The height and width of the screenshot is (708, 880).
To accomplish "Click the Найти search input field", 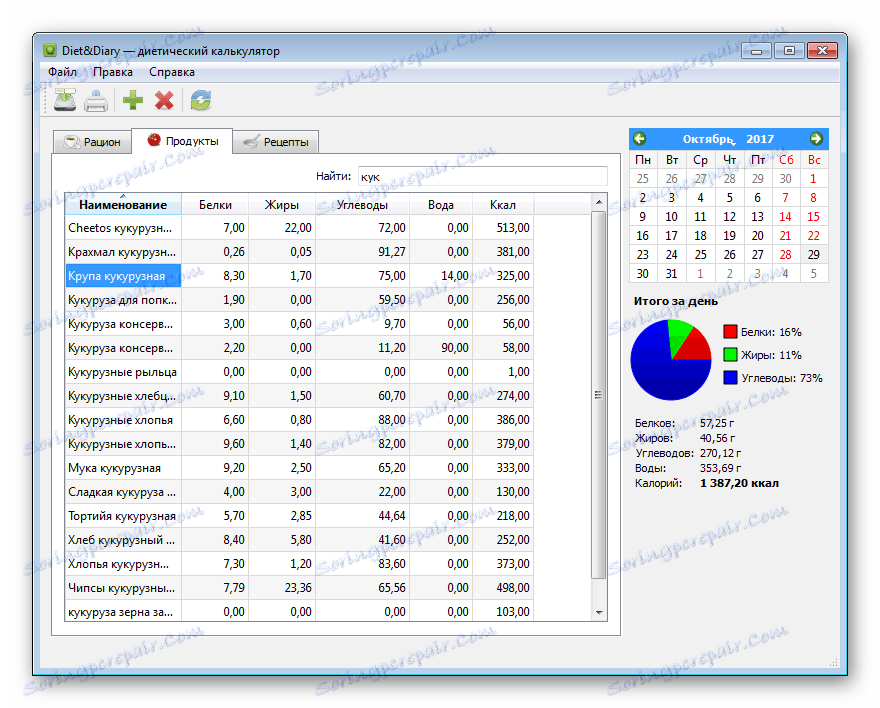I will tap(482, 176).
